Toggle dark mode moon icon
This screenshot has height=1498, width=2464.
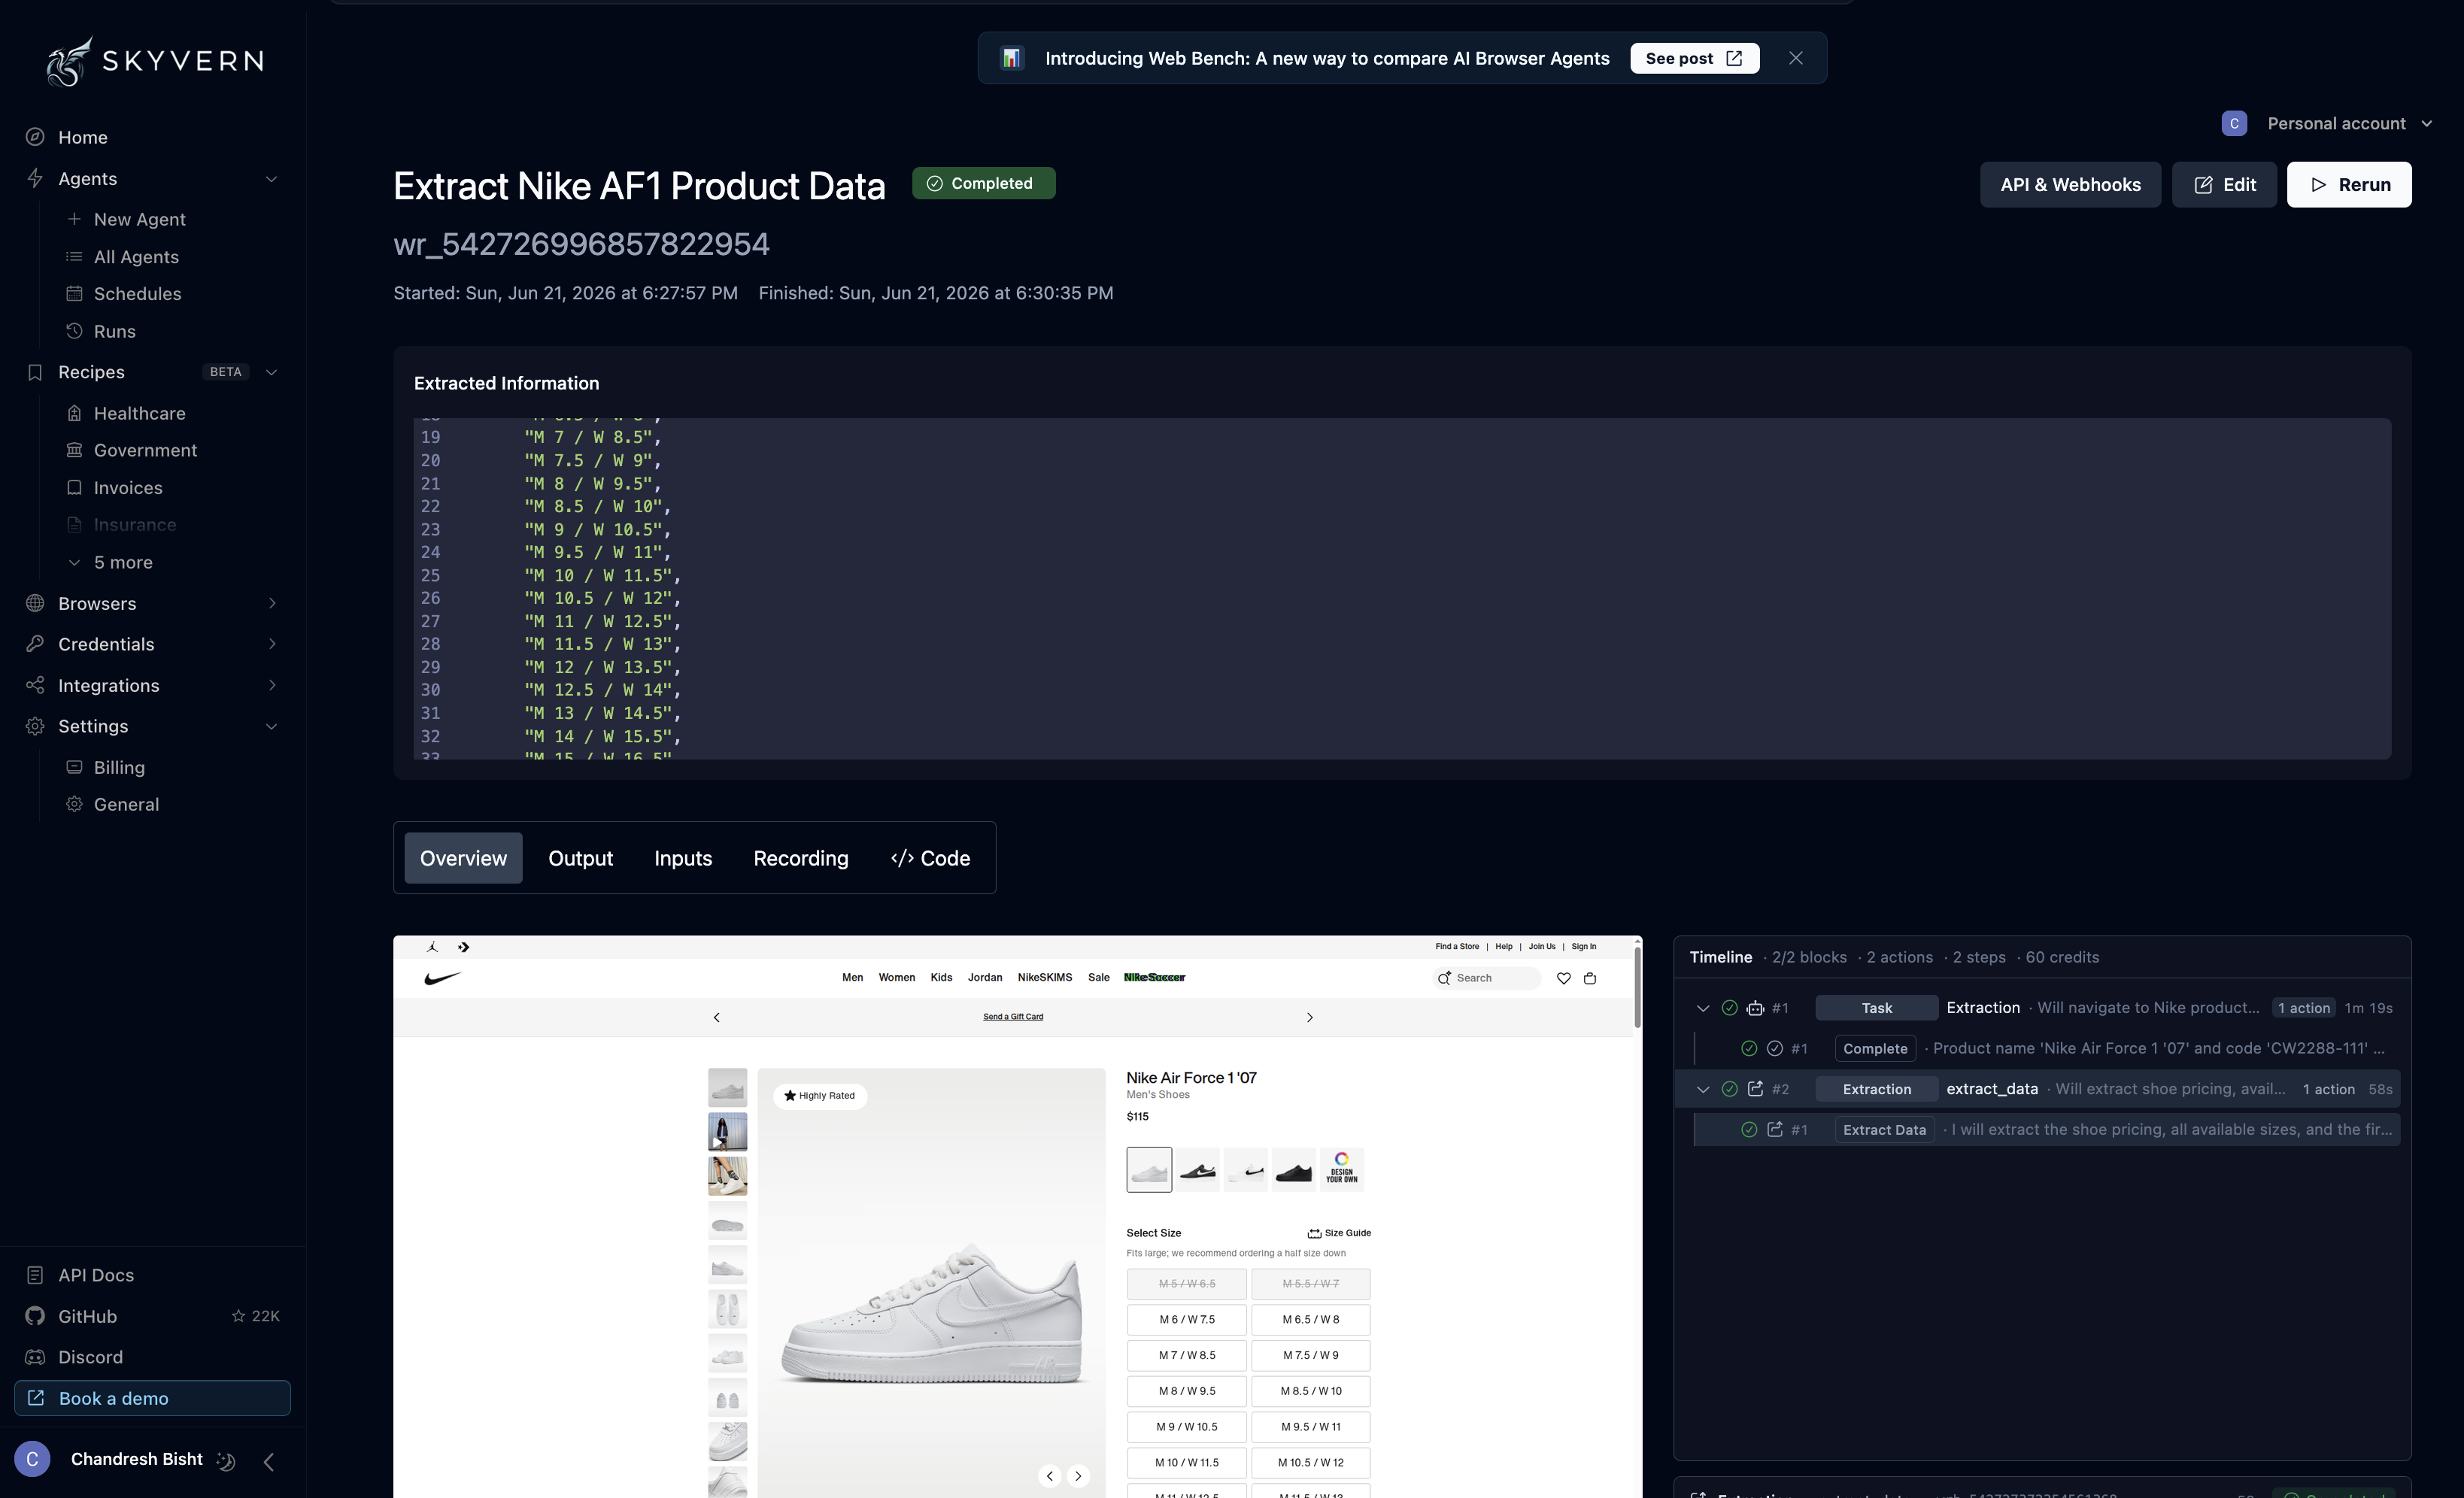pos(227,1461)
